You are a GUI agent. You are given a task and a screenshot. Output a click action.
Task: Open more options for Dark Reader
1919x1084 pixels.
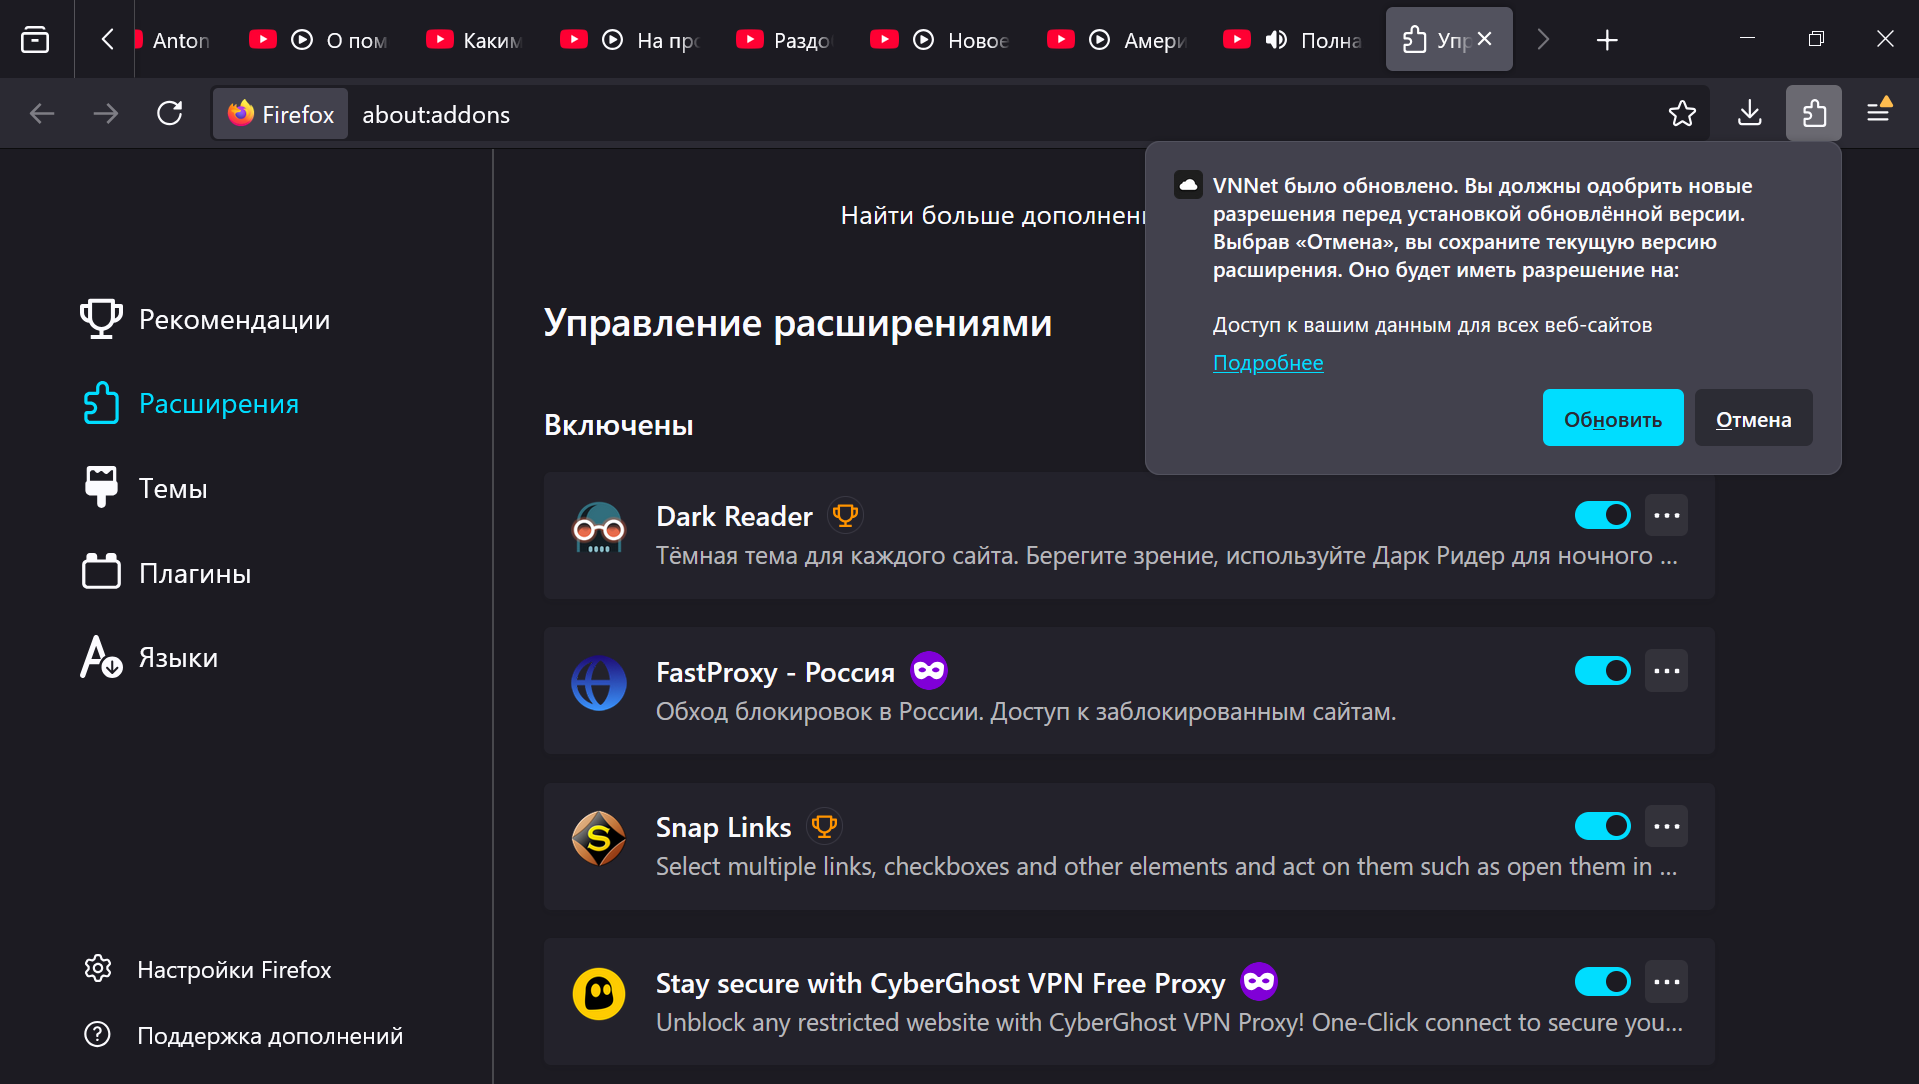pyautogui.click(x=1667, y=515)
